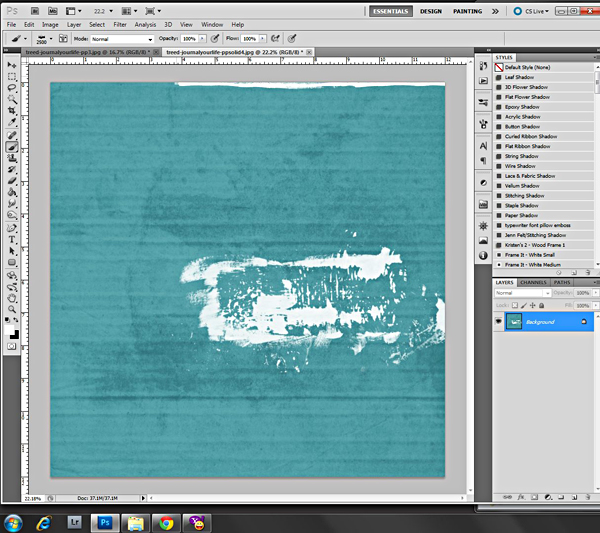Expand the Opacity slider arrow in options bar
The image size is (600, 533).
pyautogui.click(x=202, y=38)
